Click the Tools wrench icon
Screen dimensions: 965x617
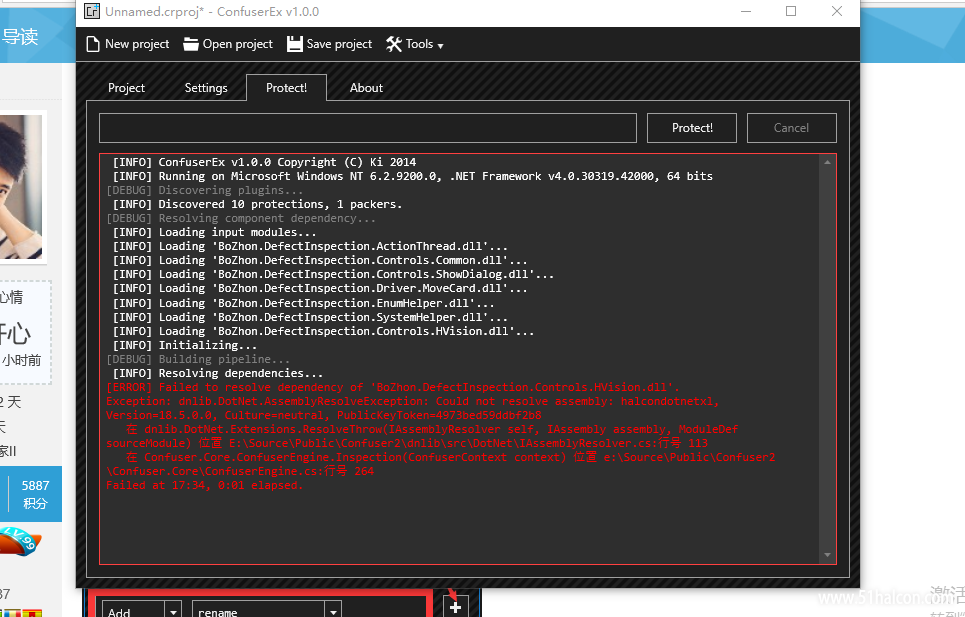click(x=394, y=44)
